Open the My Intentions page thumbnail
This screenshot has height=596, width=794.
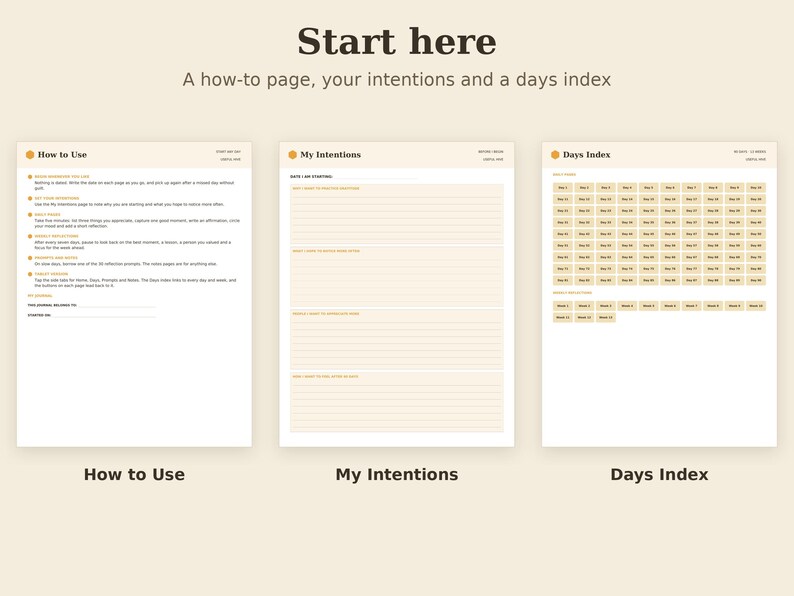(396, 294)
